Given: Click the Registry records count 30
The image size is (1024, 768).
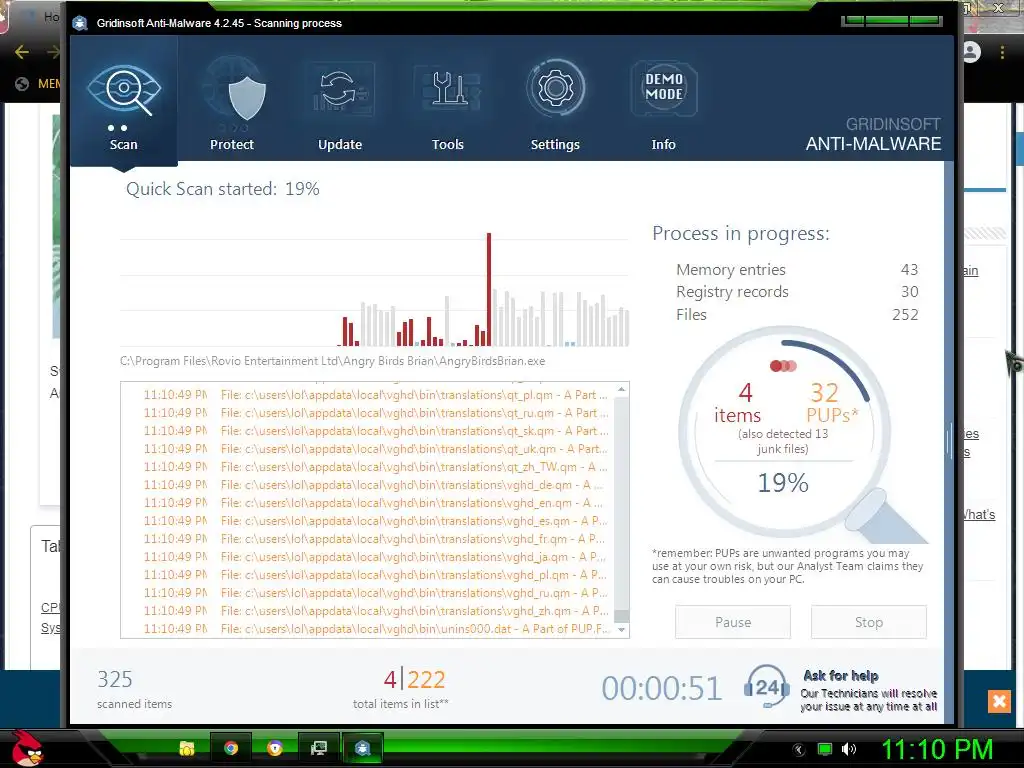Looking at the screenshot, I should [909, 292].
